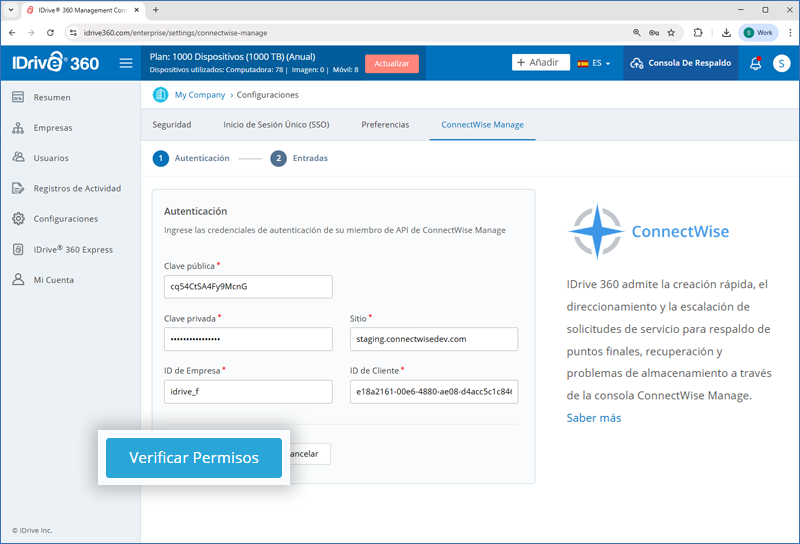Open the notifications bell
The width and height of the screenshot is (800, 544).
pos(756,63)
